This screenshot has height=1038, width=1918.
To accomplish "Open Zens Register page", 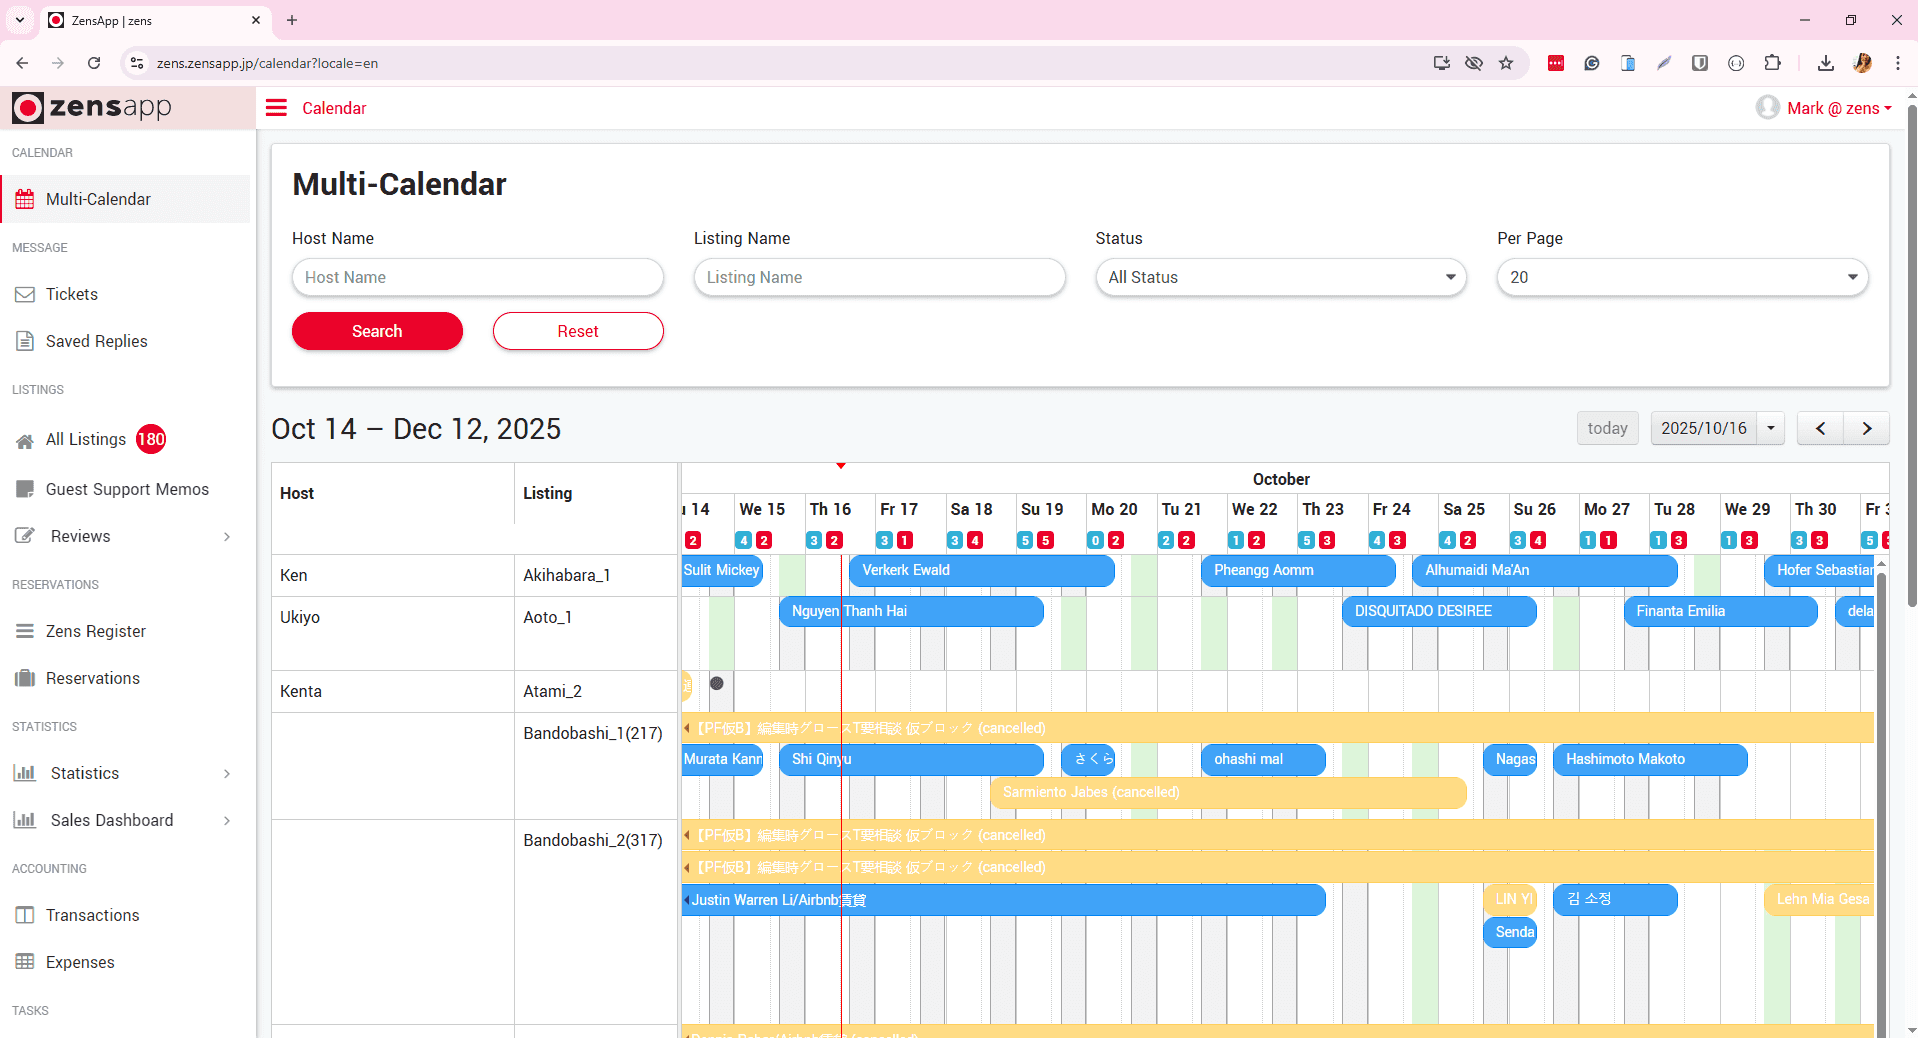I will point(96,631).
